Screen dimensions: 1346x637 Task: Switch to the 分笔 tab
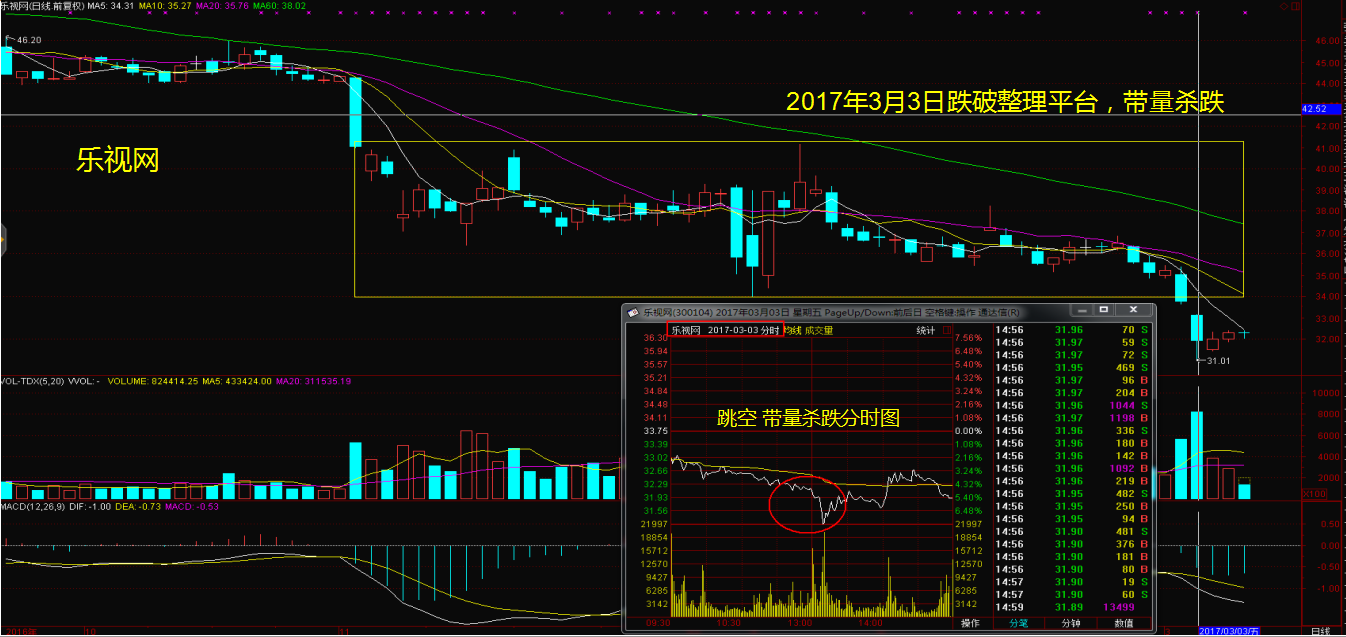1018,623
